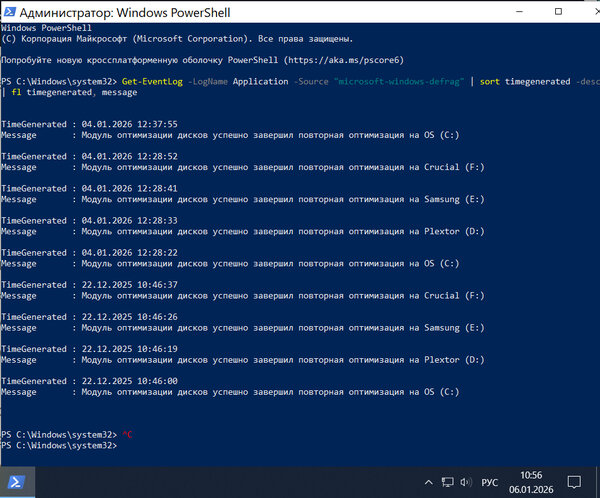This screenshot has height=498, width=600.
Task: Click the timestamp 04.01.2026 12:28:41
Action: 129,189
